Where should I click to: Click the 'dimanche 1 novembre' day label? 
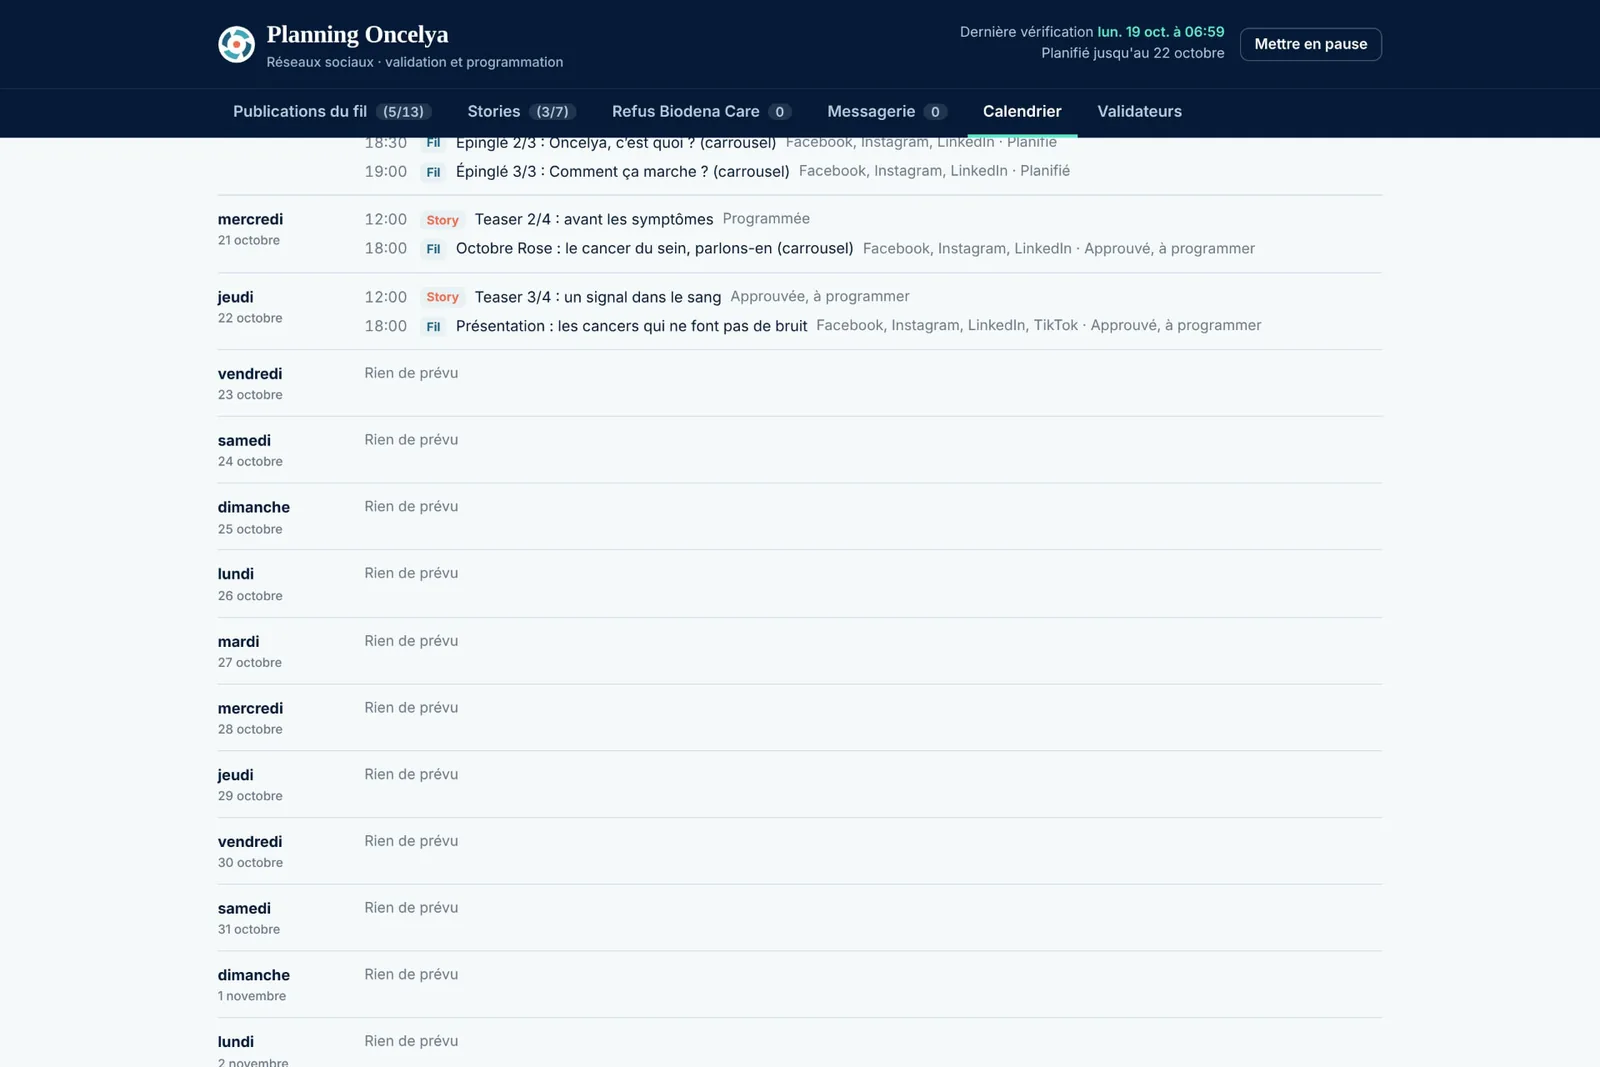click(254, 985)
